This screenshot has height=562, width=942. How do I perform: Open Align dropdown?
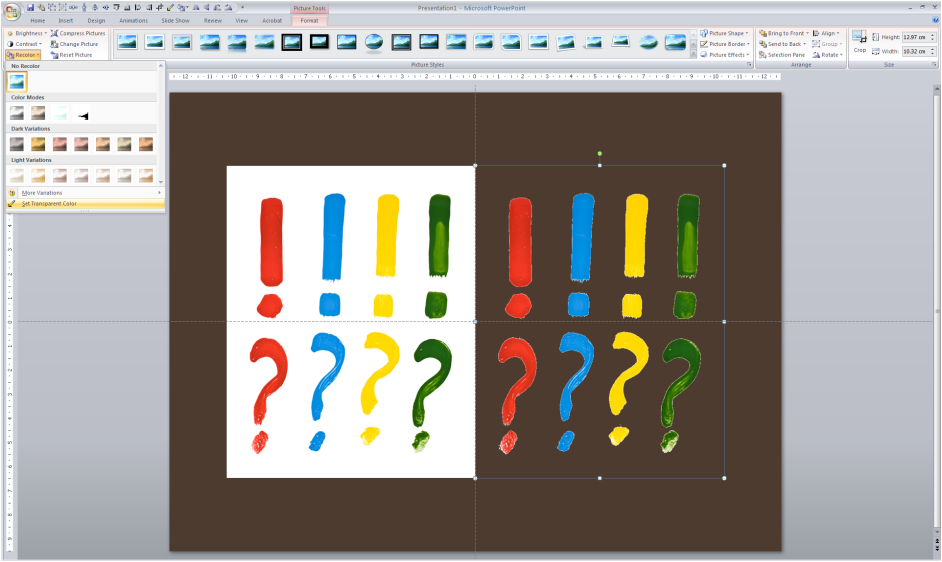point(827,33)
